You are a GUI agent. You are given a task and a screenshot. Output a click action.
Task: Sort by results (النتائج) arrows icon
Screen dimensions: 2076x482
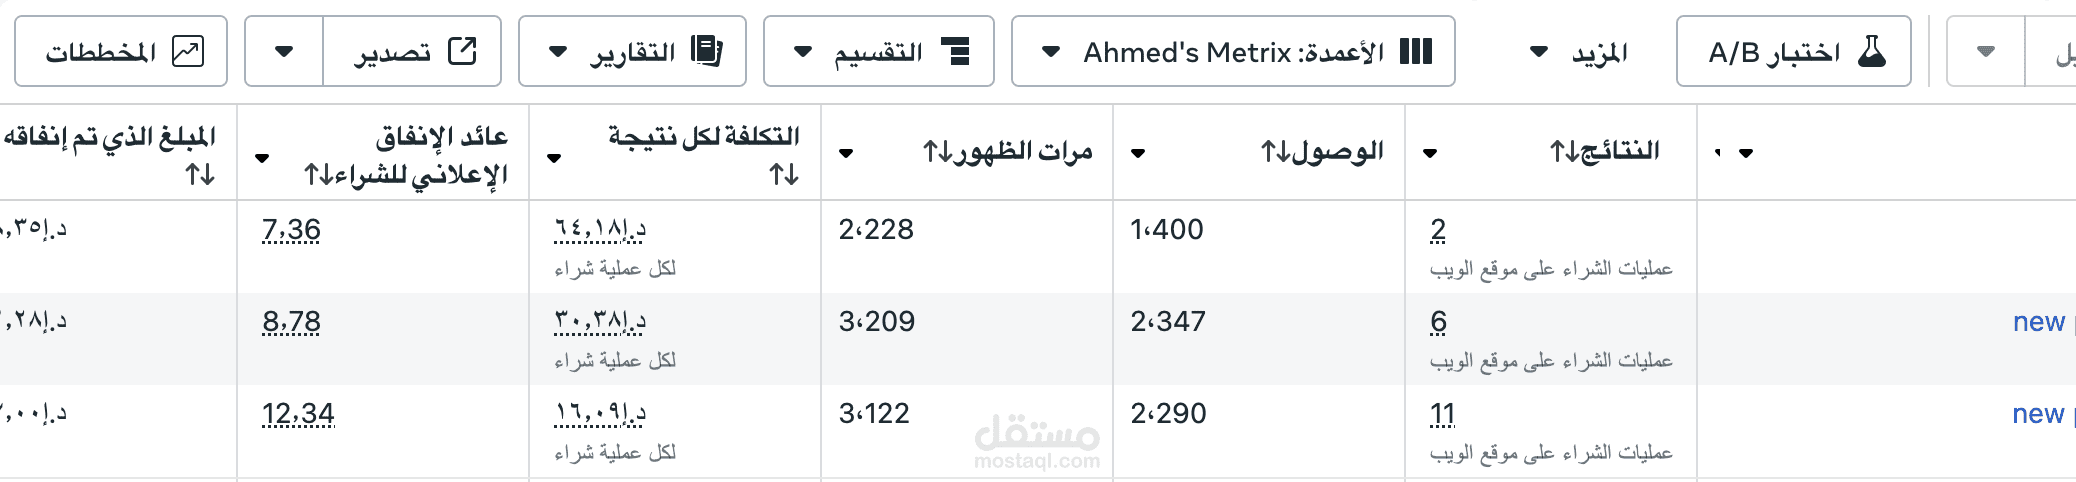pos(1564,152)
